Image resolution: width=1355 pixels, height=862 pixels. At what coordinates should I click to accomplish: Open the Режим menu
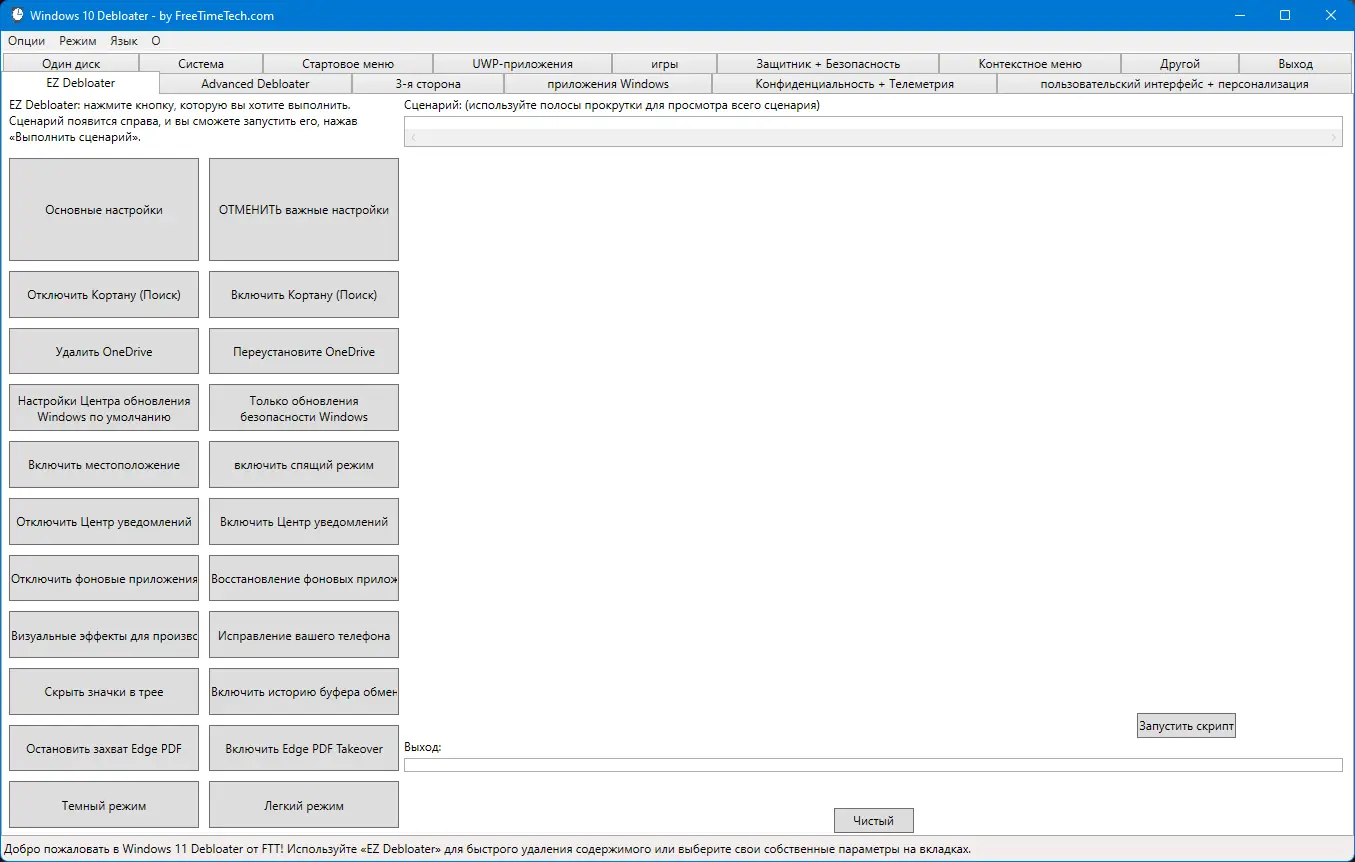pos(78,41)
